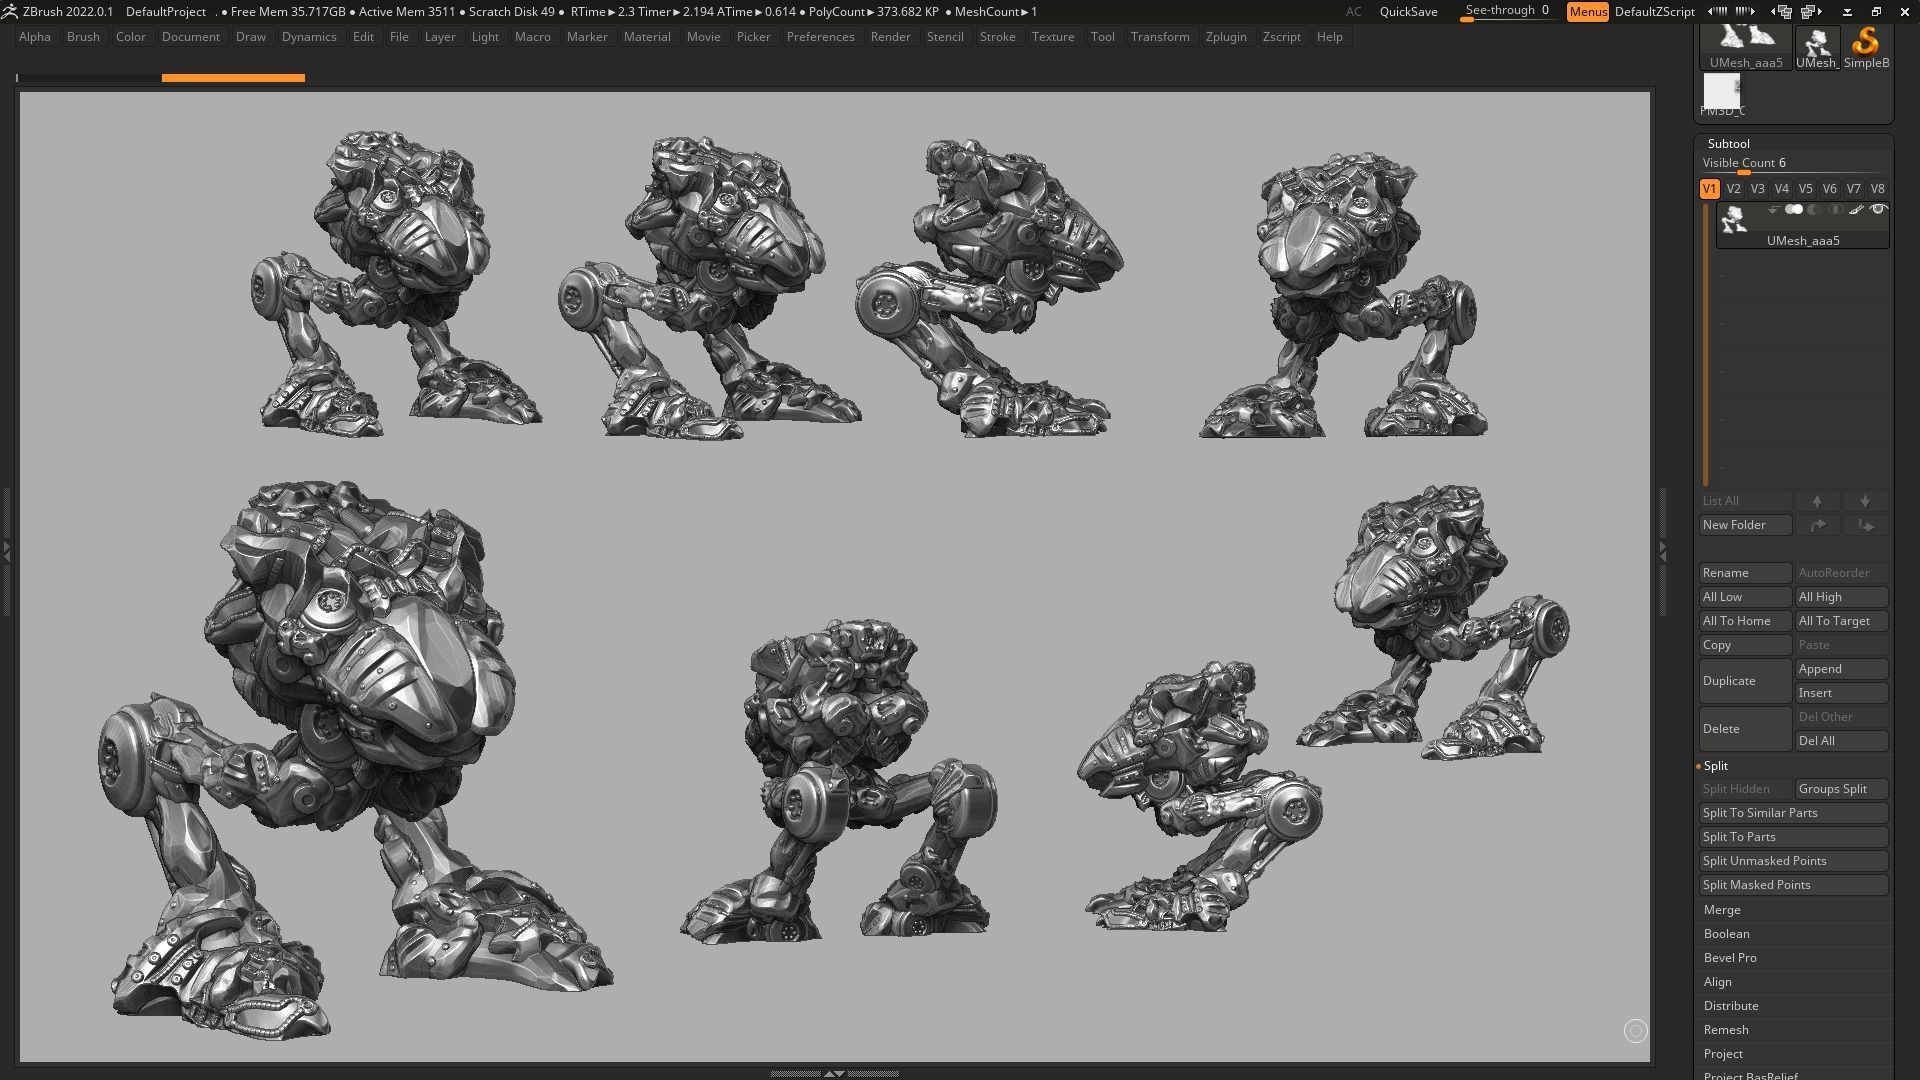
Task: Switch visibility set to V2
Action: 1733,189
